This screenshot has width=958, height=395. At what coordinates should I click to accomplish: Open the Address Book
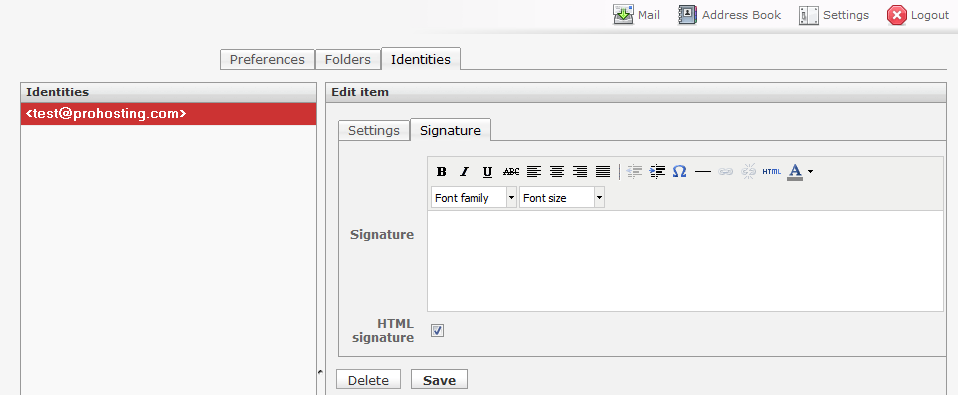[x=729, y=15]
